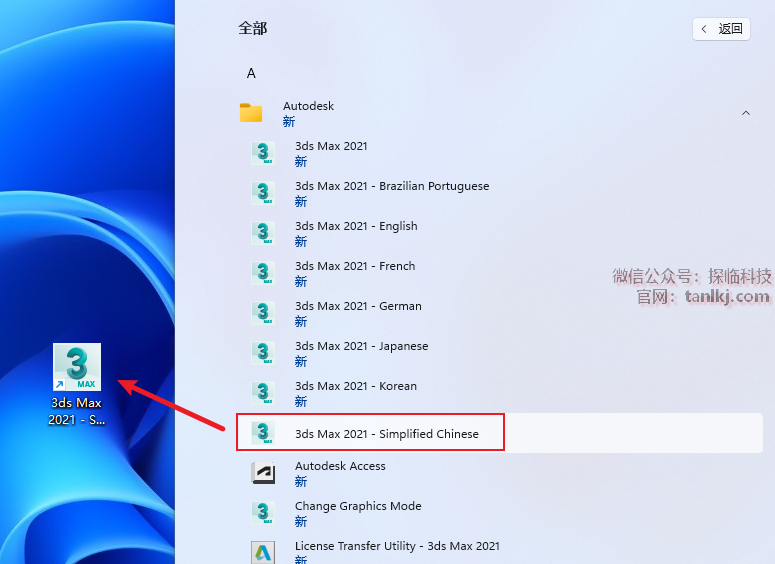Open 3ds Max 2021 - French entry
775x564 pixels.
(499, 273)
